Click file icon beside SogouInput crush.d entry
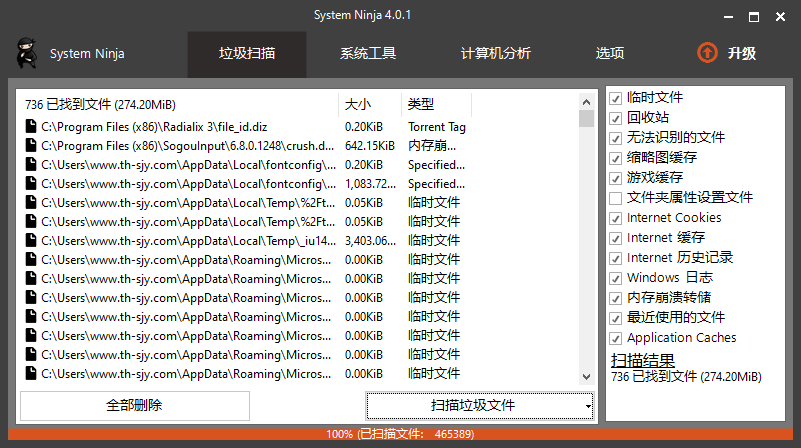 (30, 146)
